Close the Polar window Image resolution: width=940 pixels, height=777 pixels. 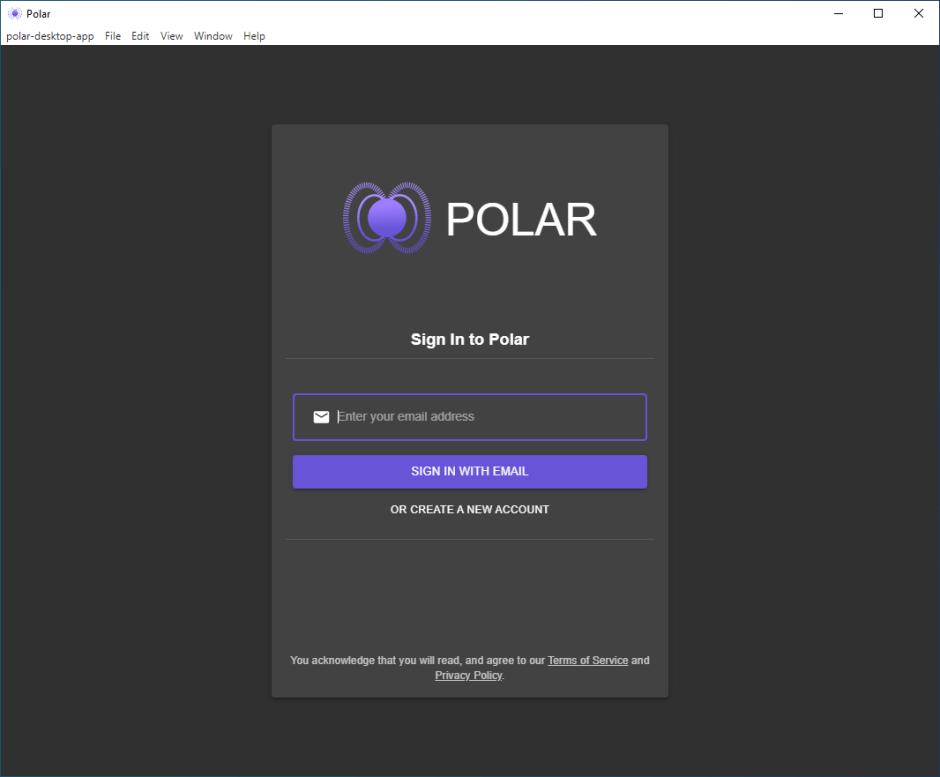point(918,13)
